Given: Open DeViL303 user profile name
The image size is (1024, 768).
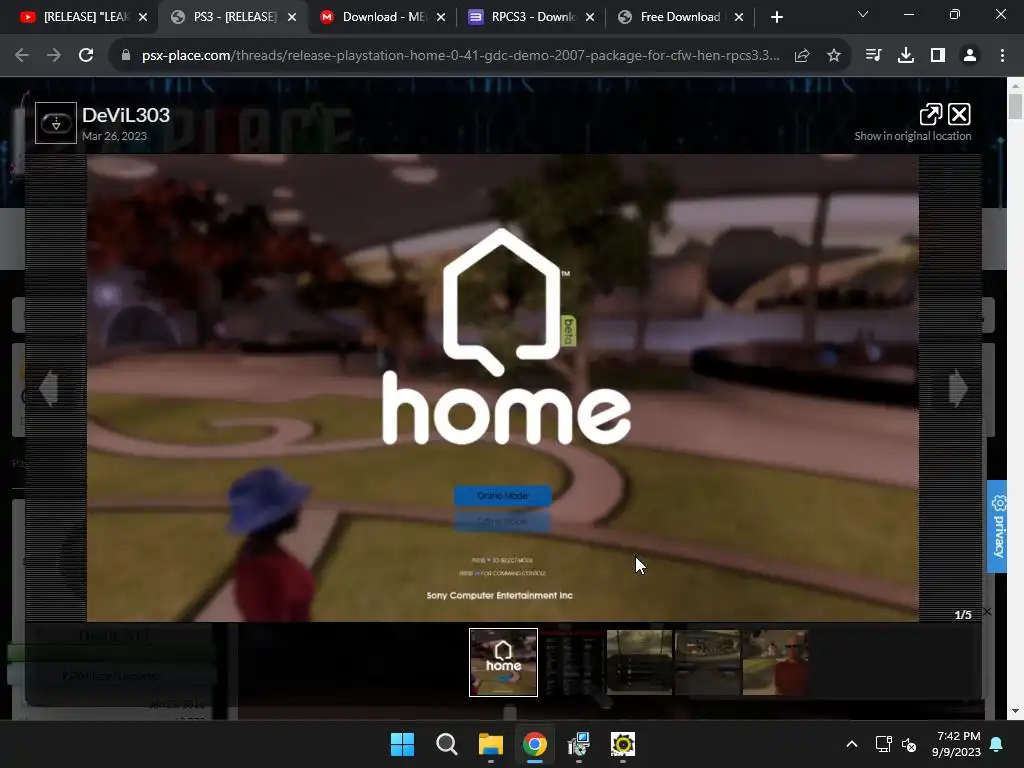Looking at the screenshot, I should (x=126, y=115).
